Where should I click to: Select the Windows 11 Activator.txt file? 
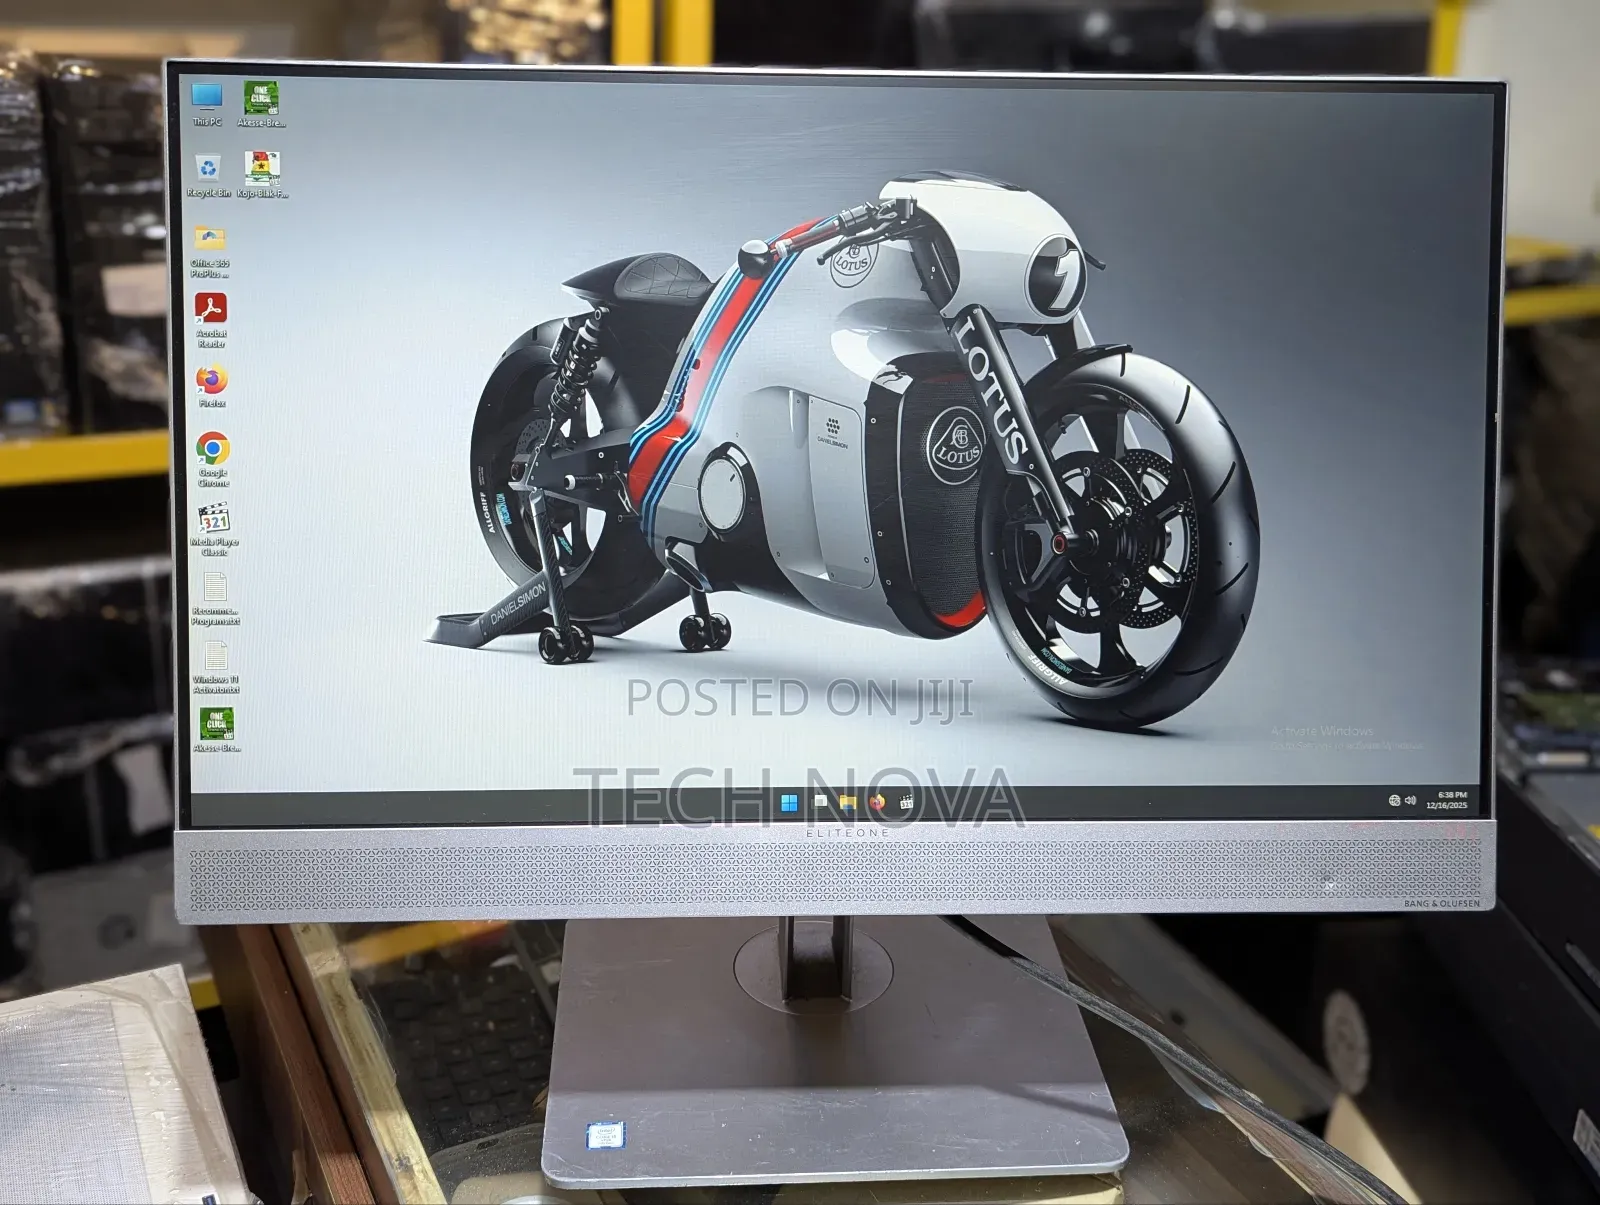point(216,667)
